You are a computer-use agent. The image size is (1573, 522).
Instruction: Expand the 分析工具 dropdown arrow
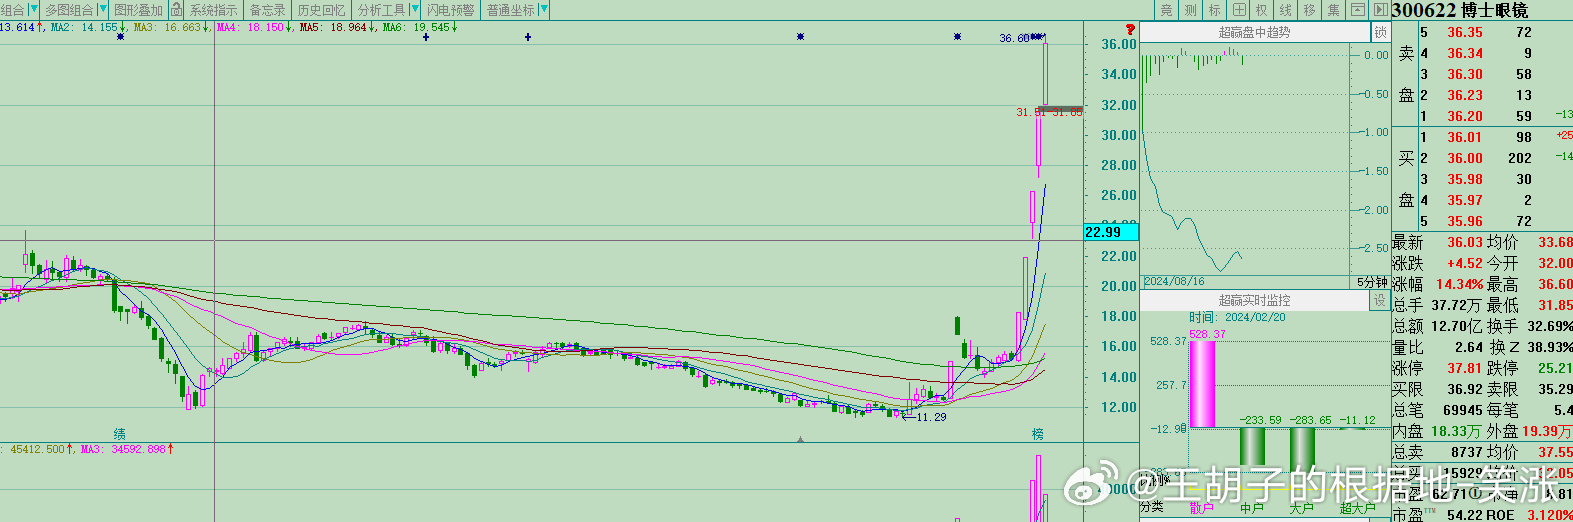(414, 10)
